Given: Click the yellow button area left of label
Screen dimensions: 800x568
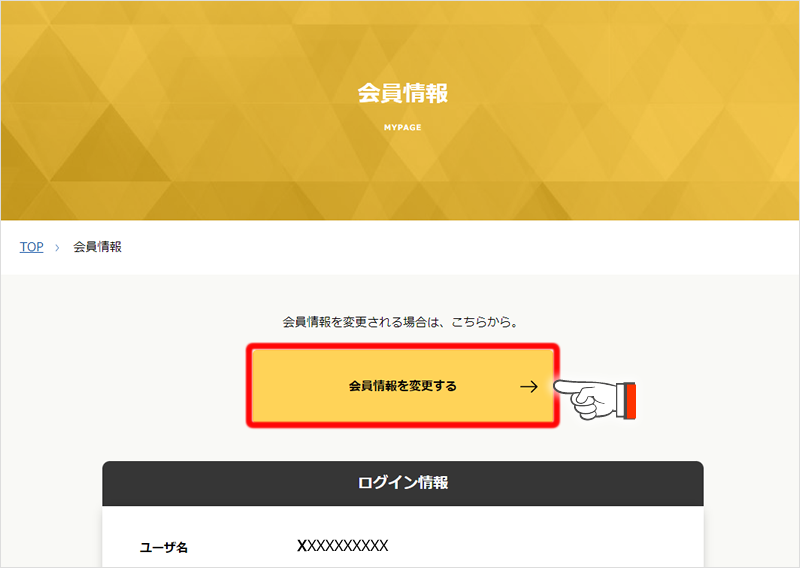Looking at the screenshot, I should point(298,386).
